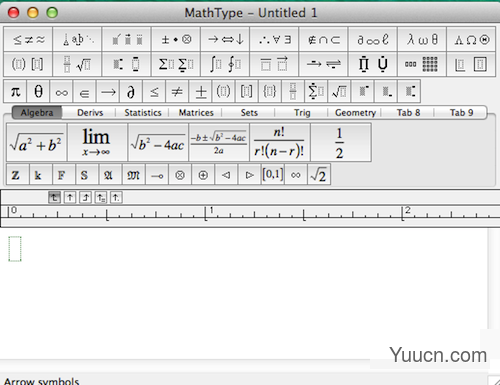Screen dimensions: 500x385
Task: Insert limit as x approaches infinity
Action: [97, 142]
